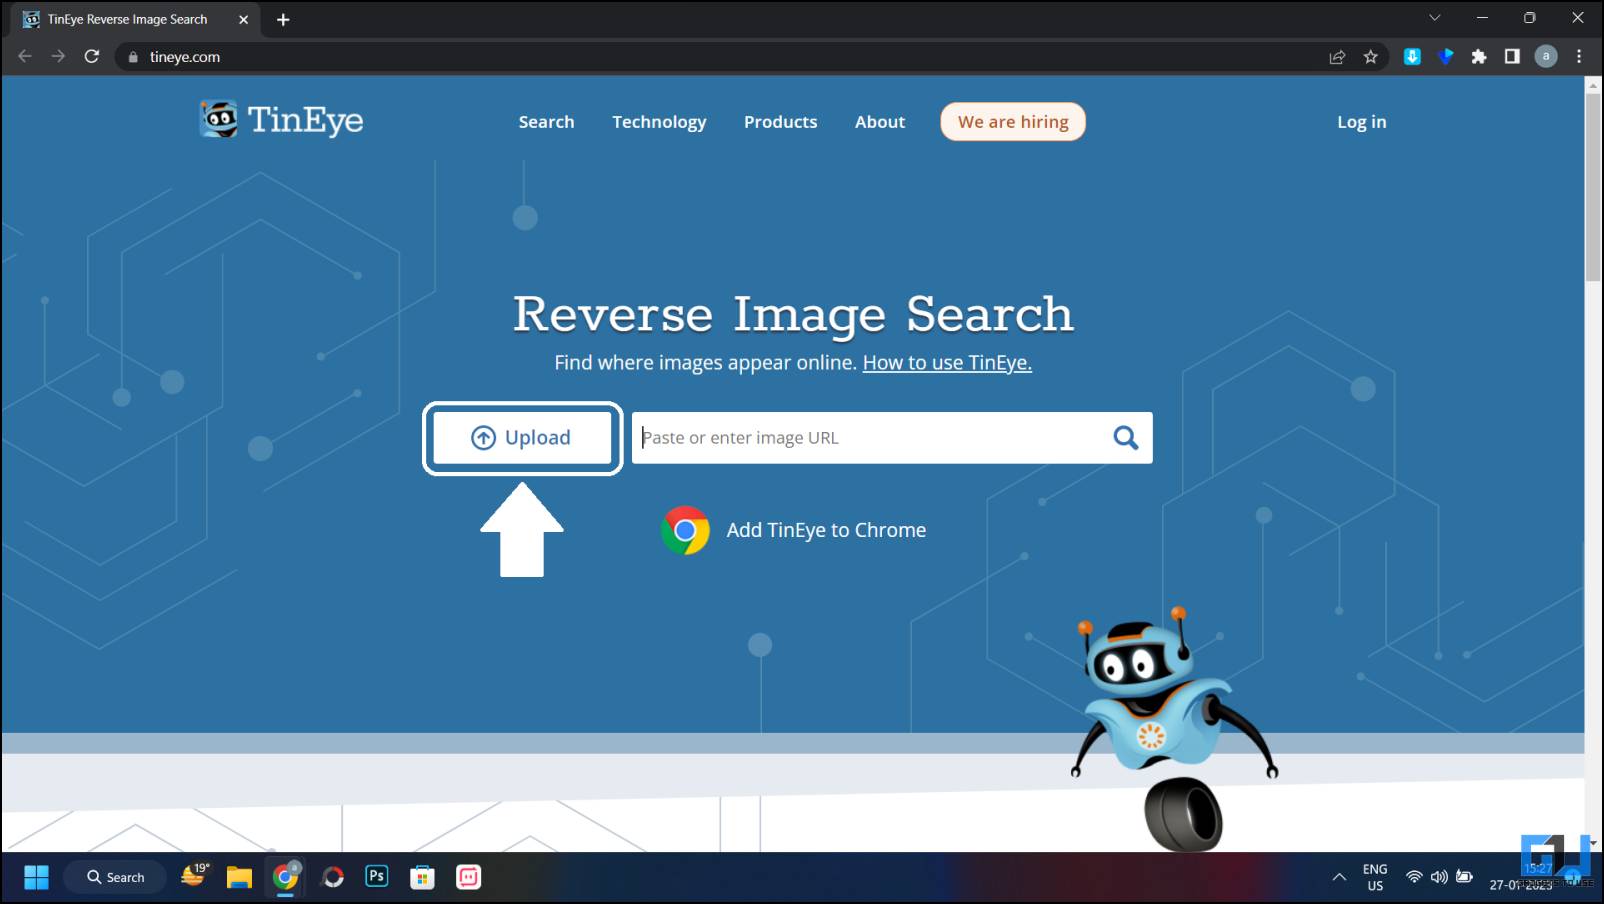The image size is (1604, 904).
Task: Click the taskbar Search box
Action: 115,877
